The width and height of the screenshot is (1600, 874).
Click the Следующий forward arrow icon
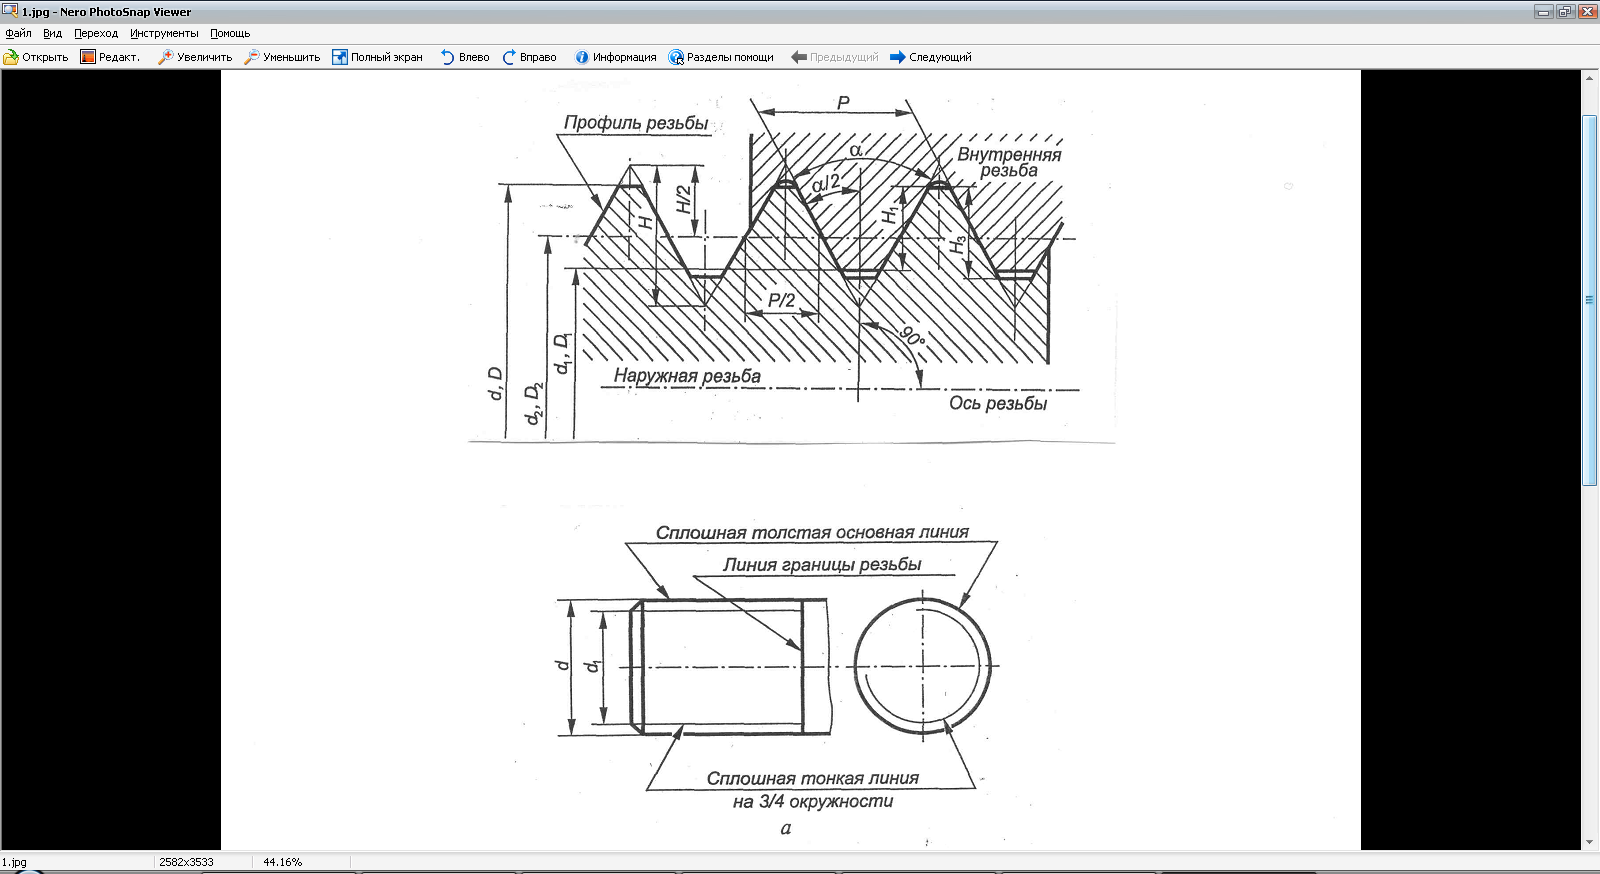tap(898, 57)
